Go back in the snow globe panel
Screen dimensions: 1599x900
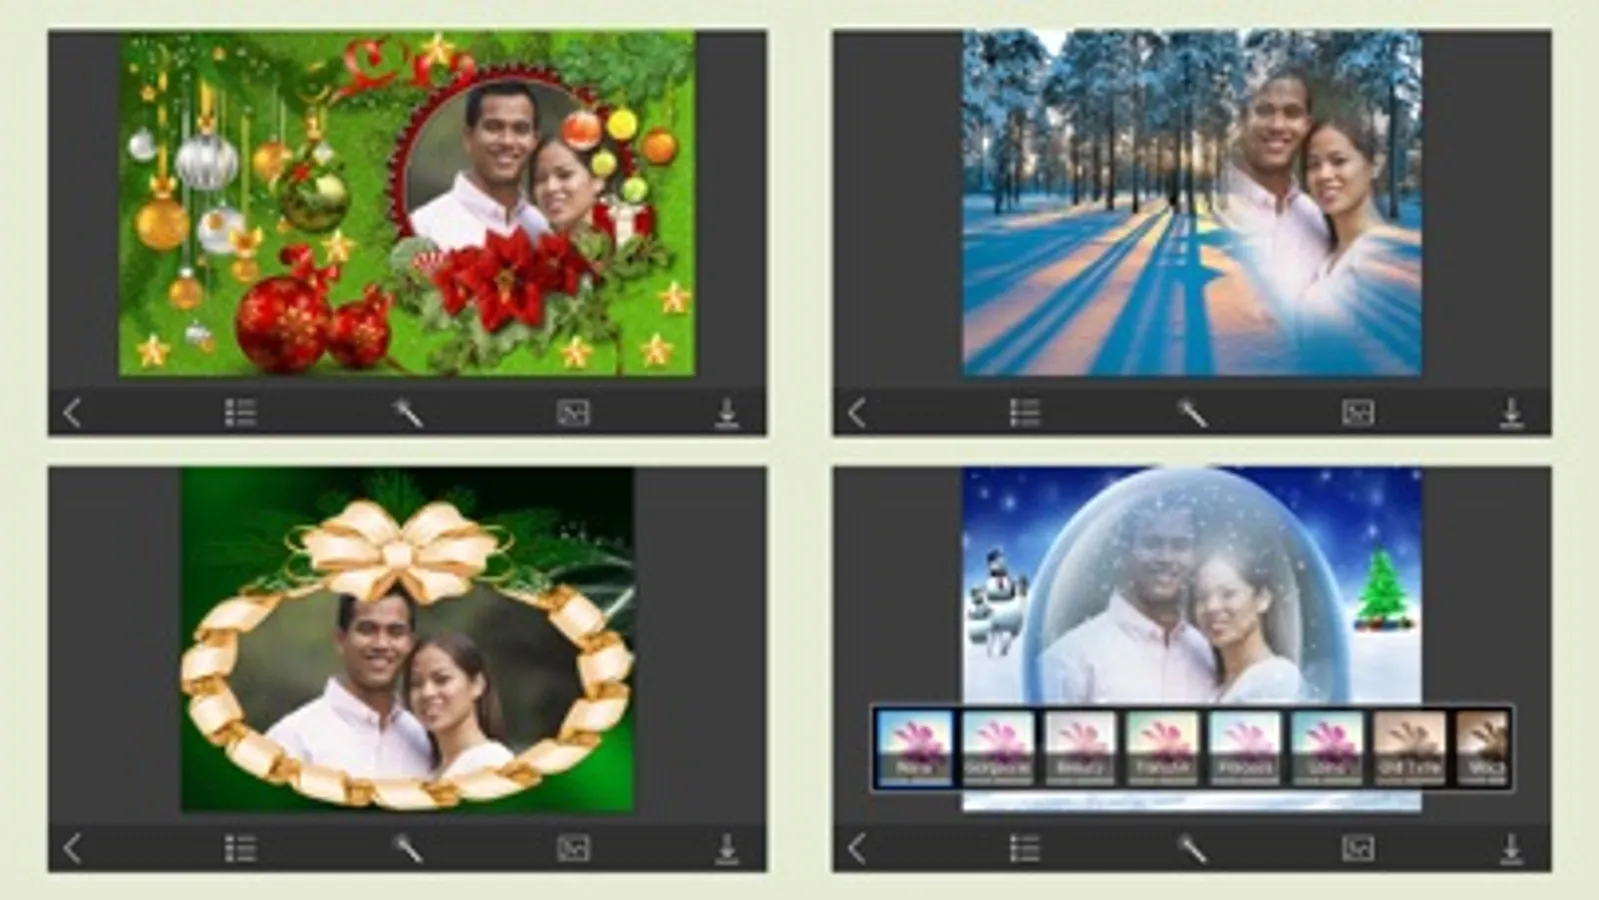[857, 848]
